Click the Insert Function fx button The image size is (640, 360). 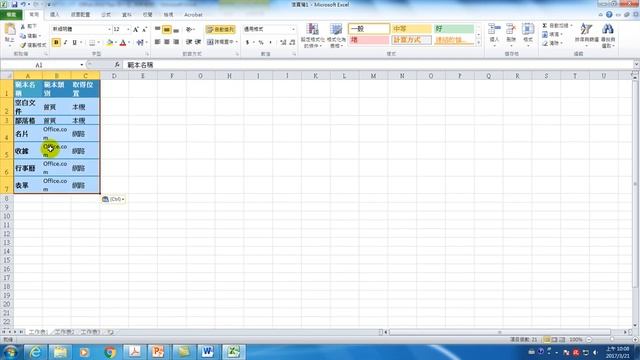point(117,65)
